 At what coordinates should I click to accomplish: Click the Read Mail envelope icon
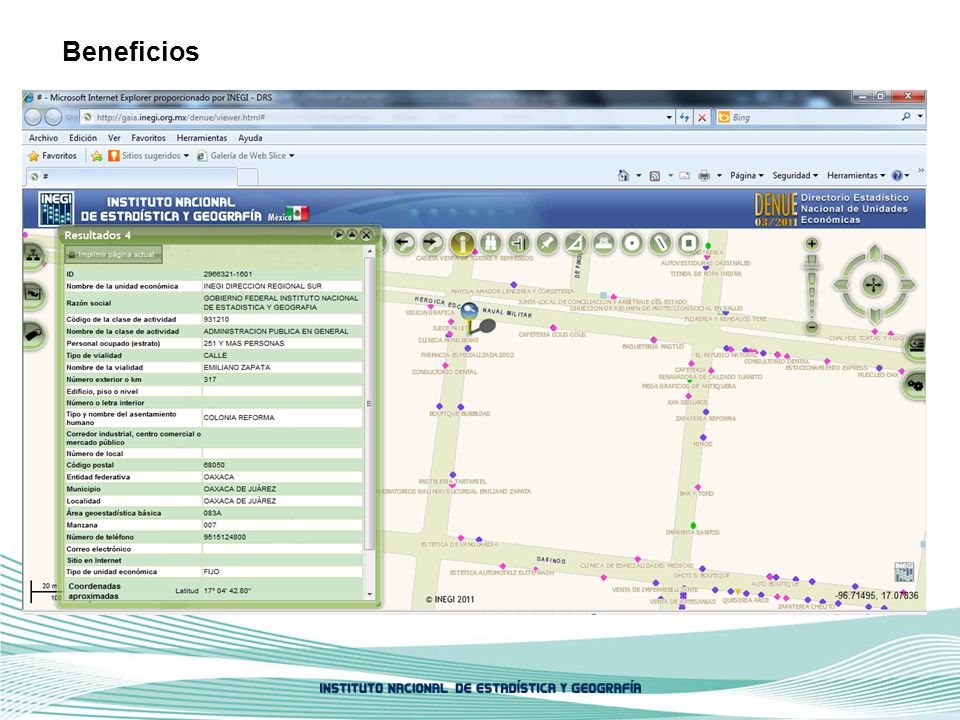click(x=684, y=176)
